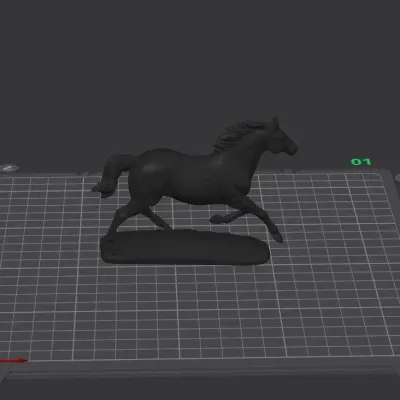The height and width of the screenshot is (400, 400).
Task: Click the horse's ear
Action: click(x=275, y=122)
